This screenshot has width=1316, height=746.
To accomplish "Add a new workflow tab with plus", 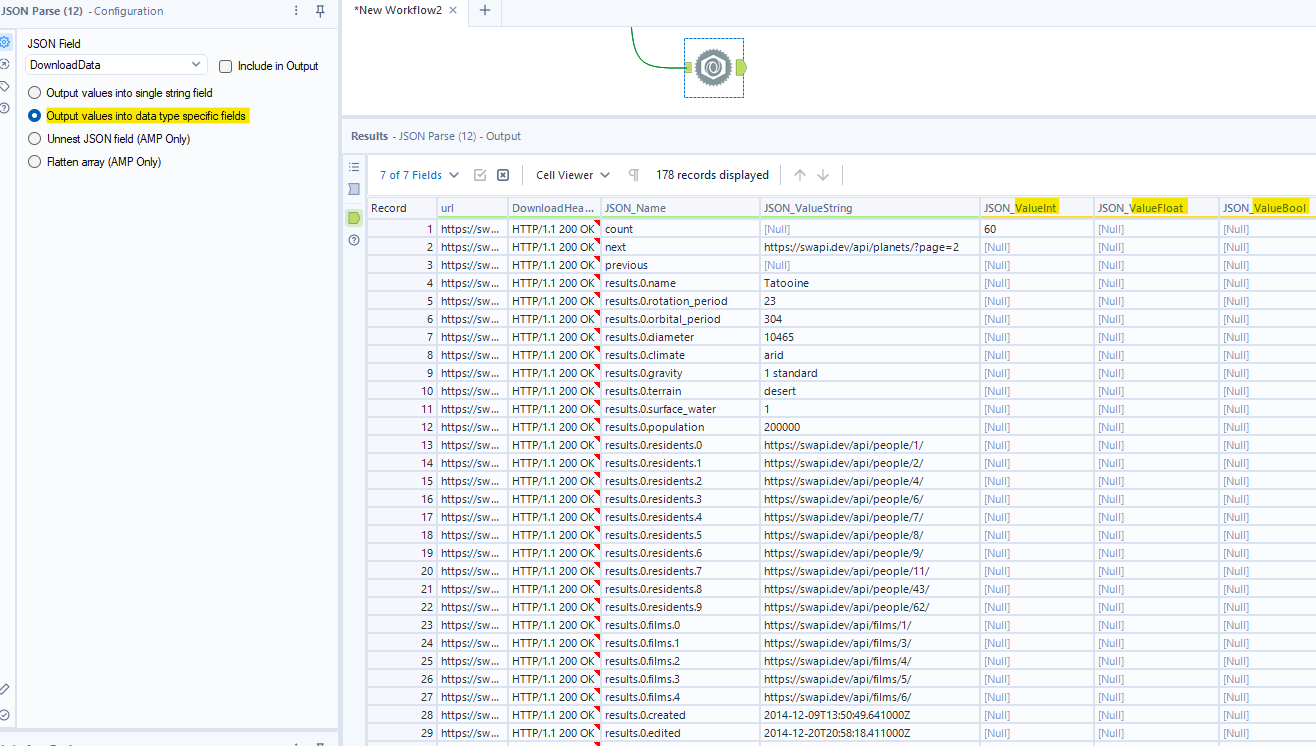I will pyautogui.click(x=485, y=10).
